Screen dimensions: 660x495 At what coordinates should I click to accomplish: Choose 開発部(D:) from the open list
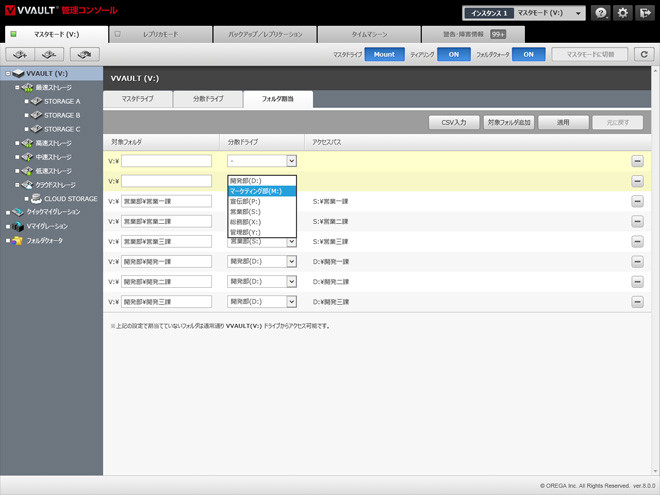[x=262, y=181]
